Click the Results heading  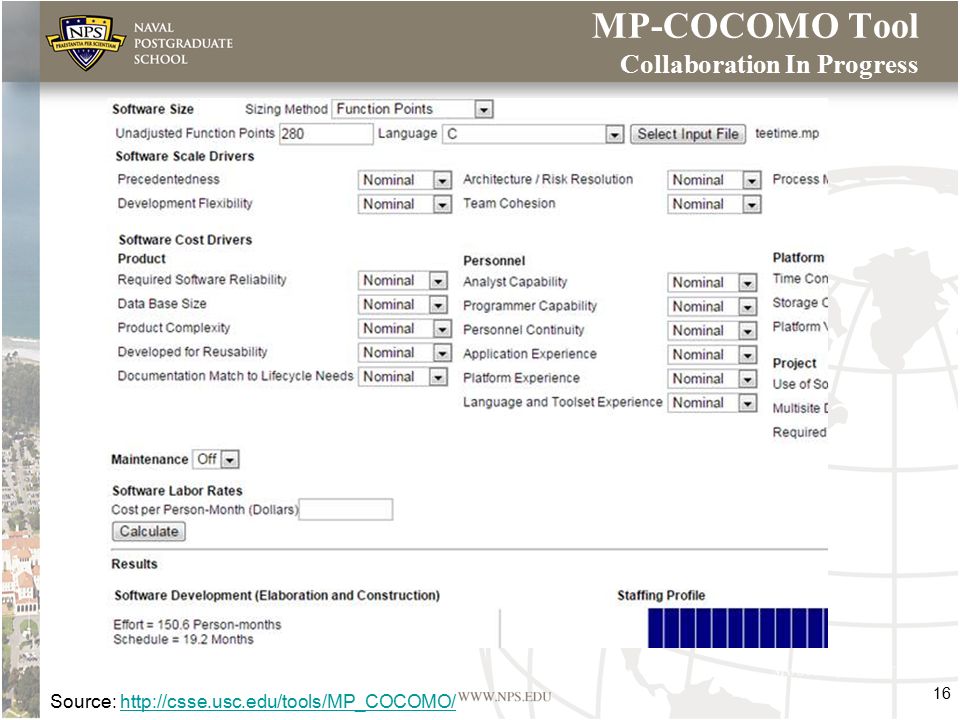134,564
